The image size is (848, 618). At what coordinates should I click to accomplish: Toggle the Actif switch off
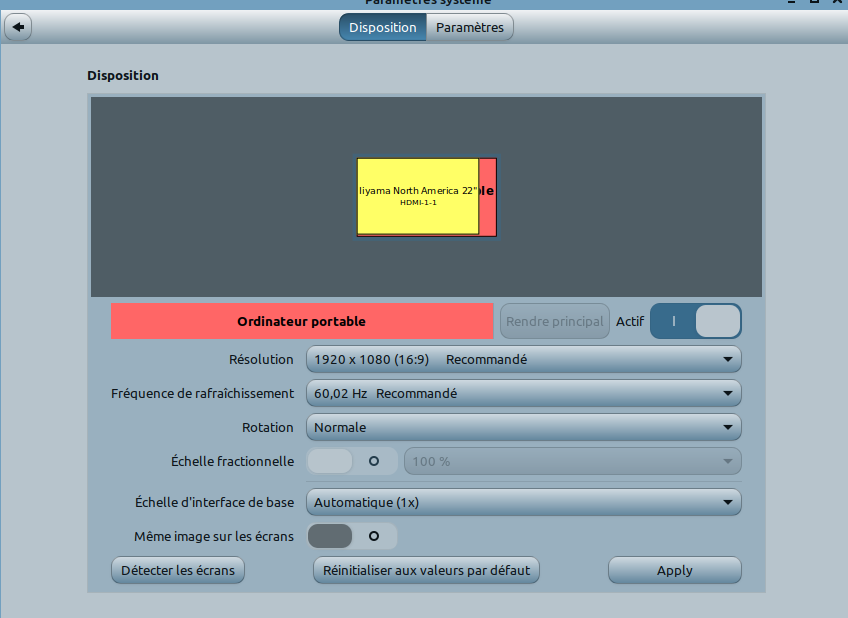696,321
